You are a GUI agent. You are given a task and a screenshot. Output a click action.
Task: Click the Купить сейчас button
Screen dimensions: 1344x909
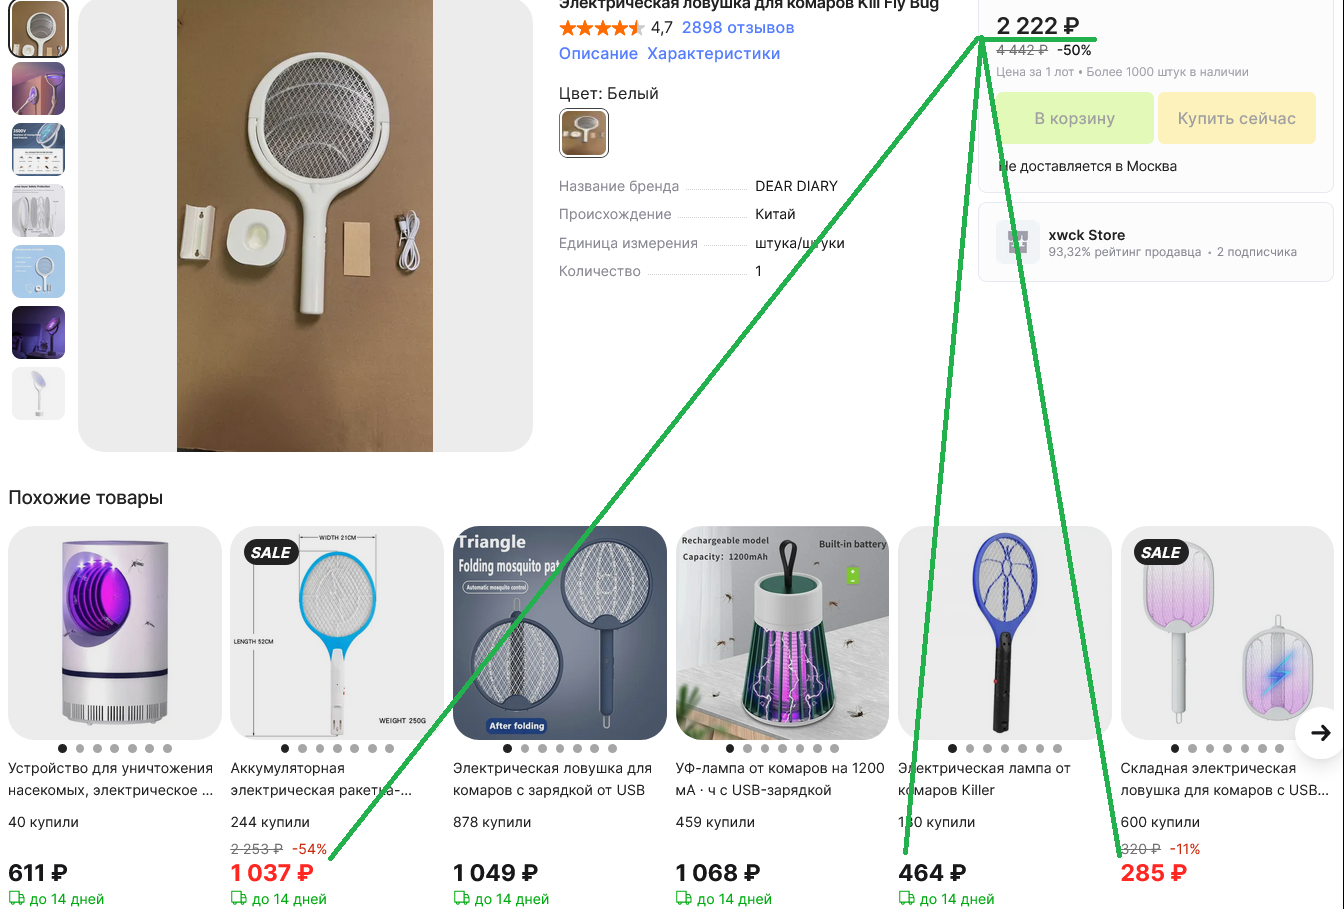(x=1237, y=118)
